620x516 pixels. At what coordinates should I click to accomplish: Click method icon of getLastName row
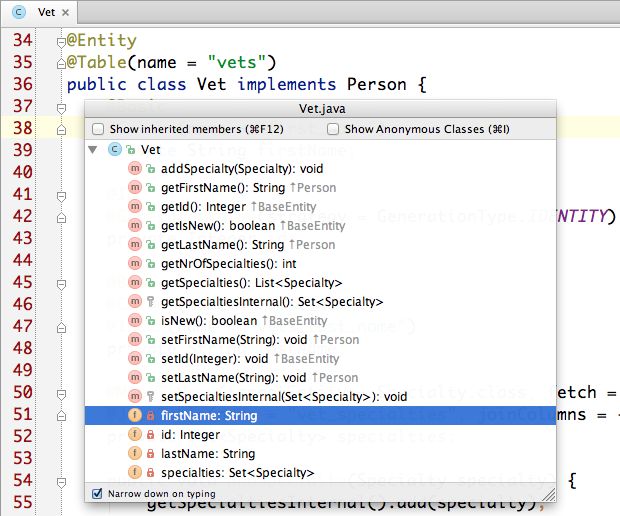click(135, 244)
